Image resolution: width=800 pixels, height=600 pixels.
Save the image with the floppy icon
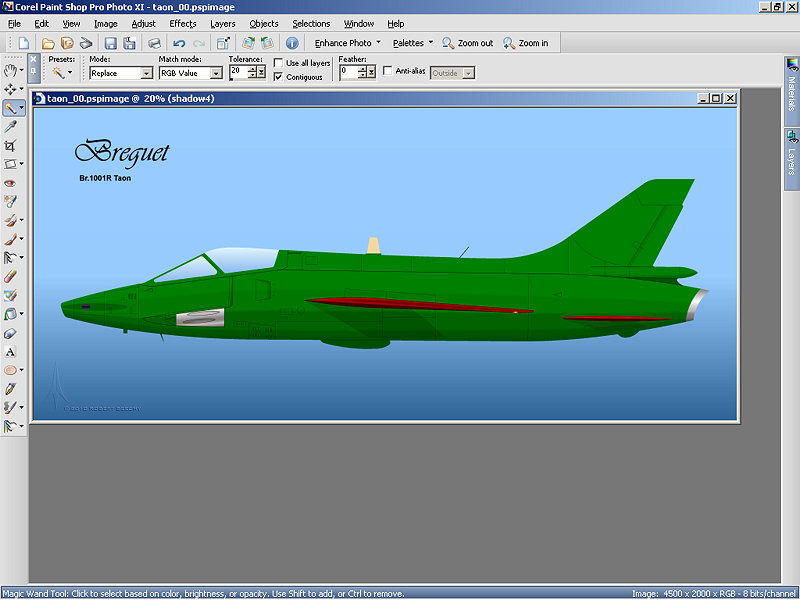pyautogui.click(x=111, y=43)
